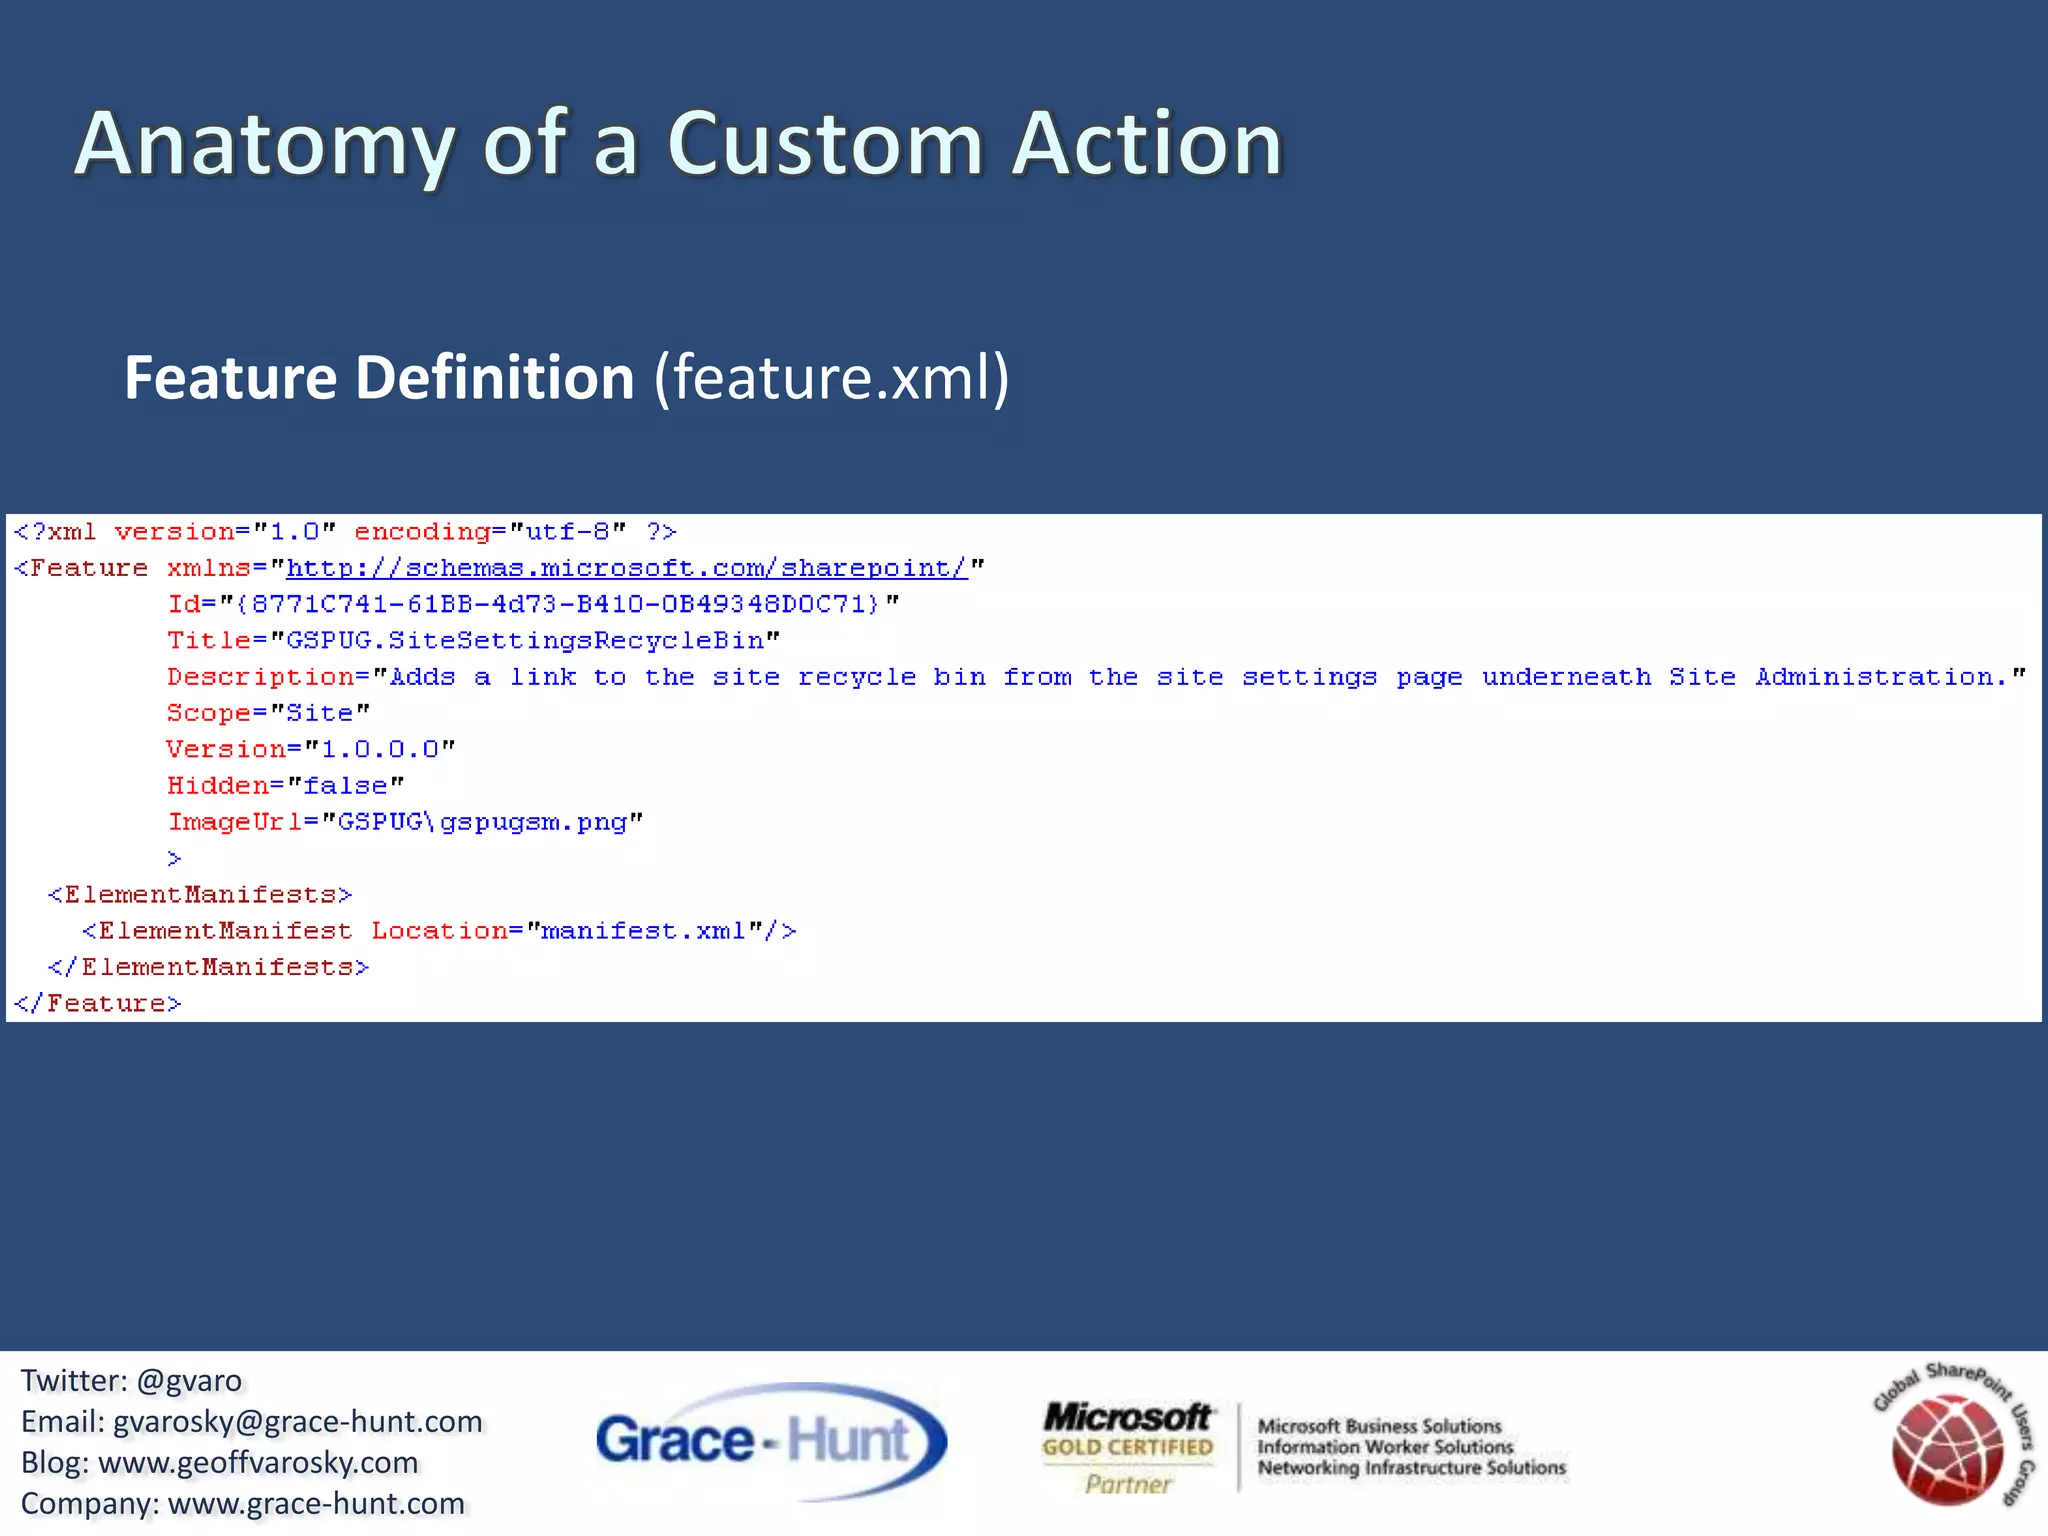Image resolution: width=2048 pixels, height=1536 pixels.
Task: Open the schemas.microsoft.com/sharepoint link
Action: click(x=627, y=568)
